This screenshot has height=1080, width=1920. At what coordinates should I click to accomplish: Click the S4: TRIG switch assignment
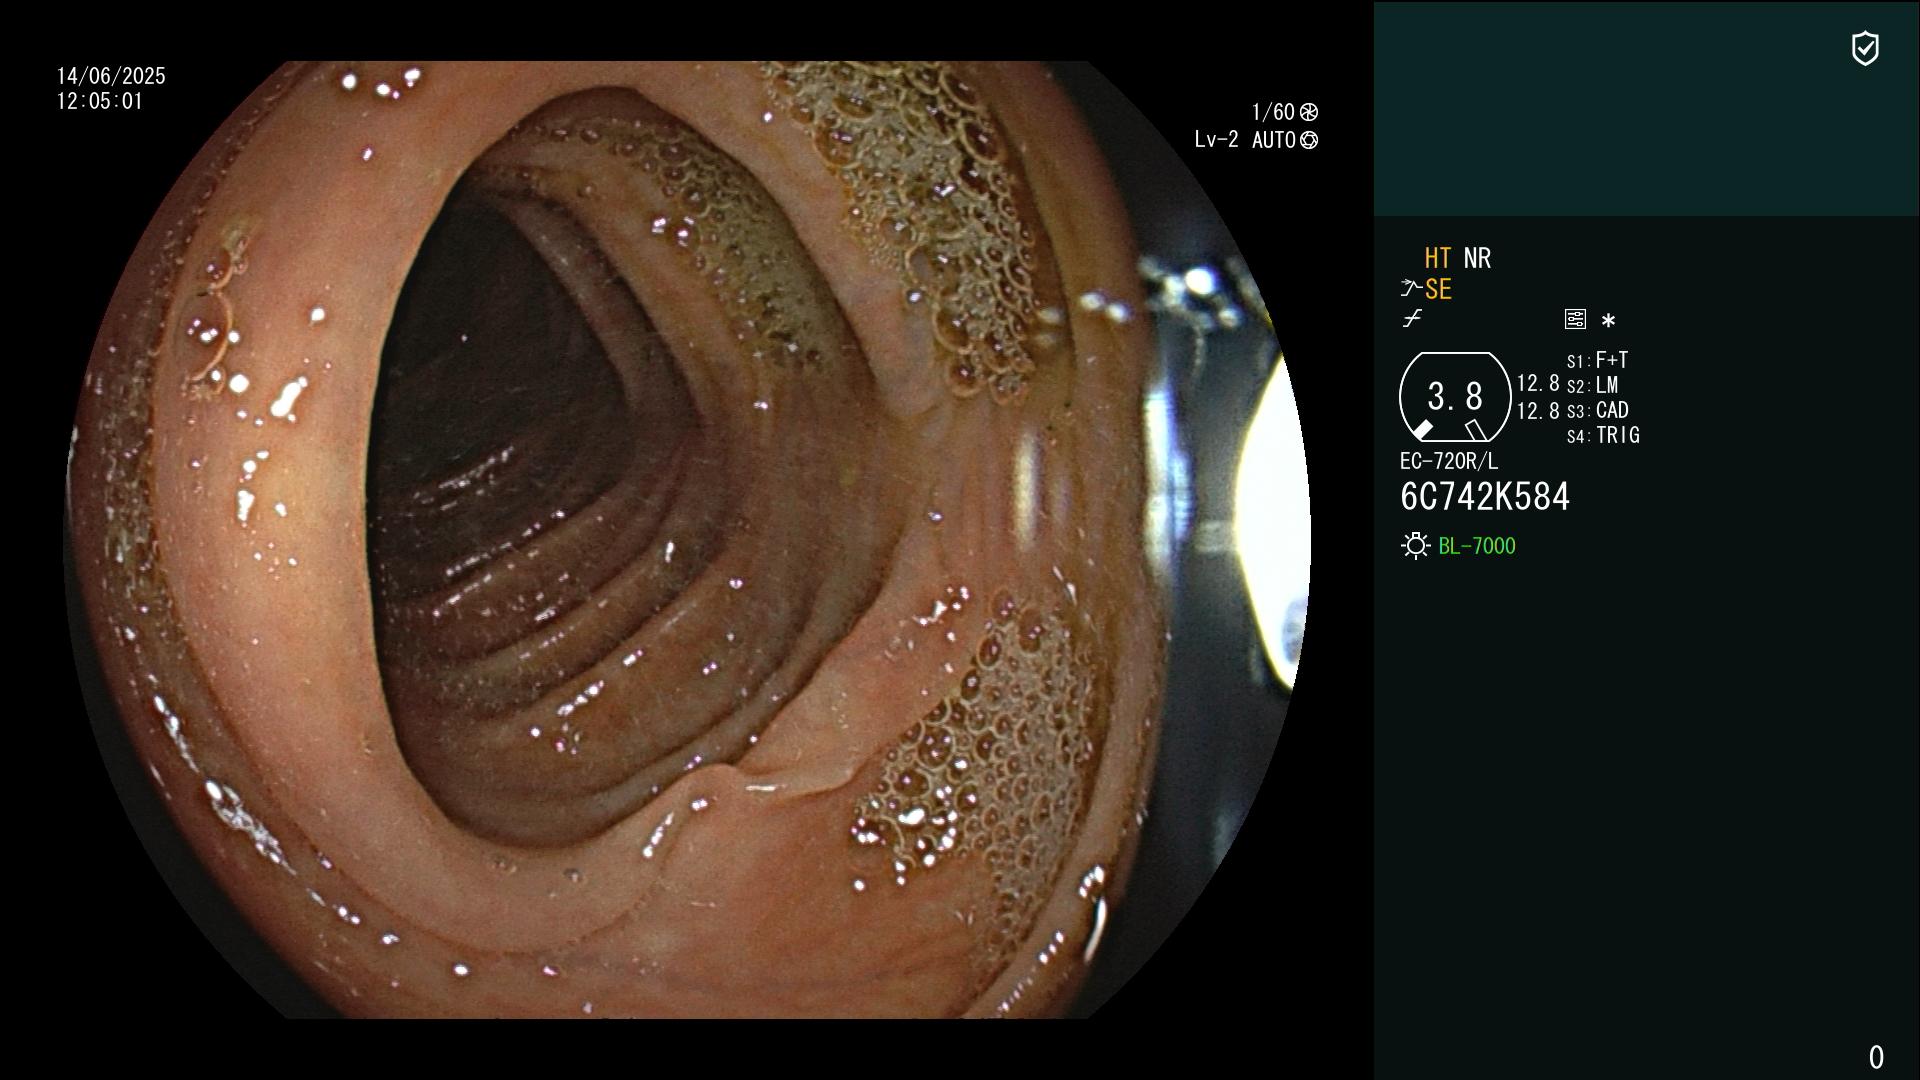coord(1603,435)
